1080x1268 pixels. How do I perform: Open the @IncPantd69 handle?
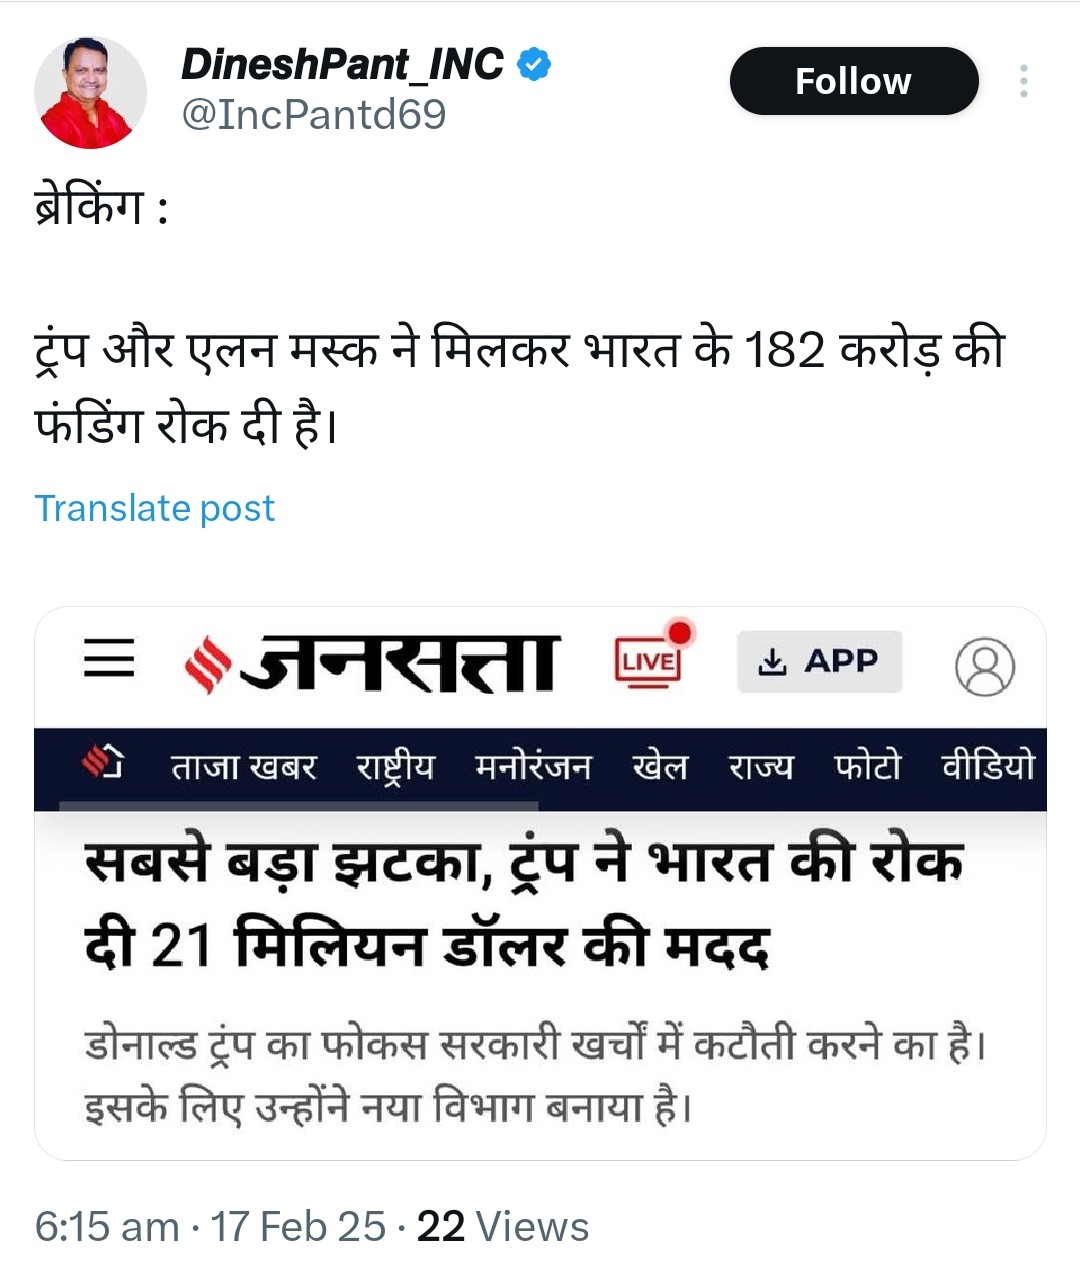(x=313, y=114)
